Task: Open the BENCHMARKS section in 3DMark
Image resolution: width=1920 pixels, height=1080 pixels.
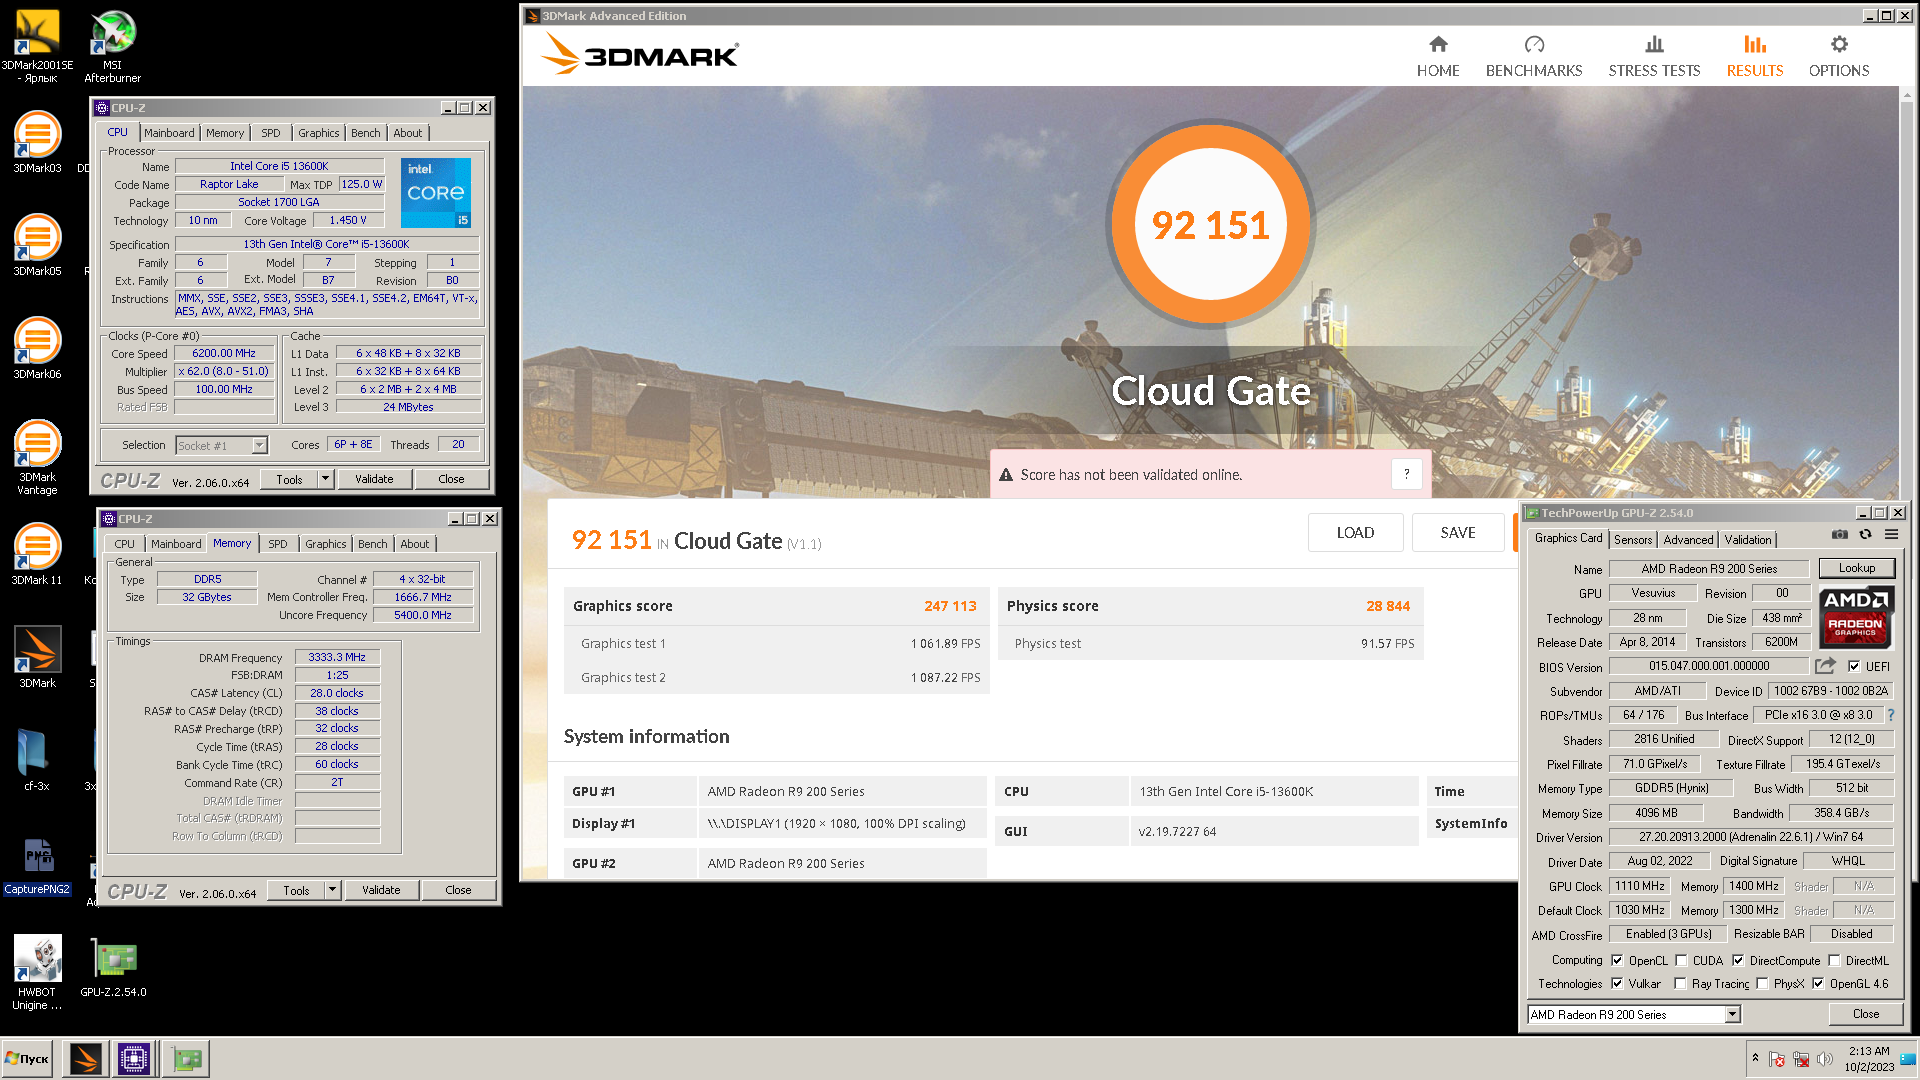Action: [x=1534, y=57]
